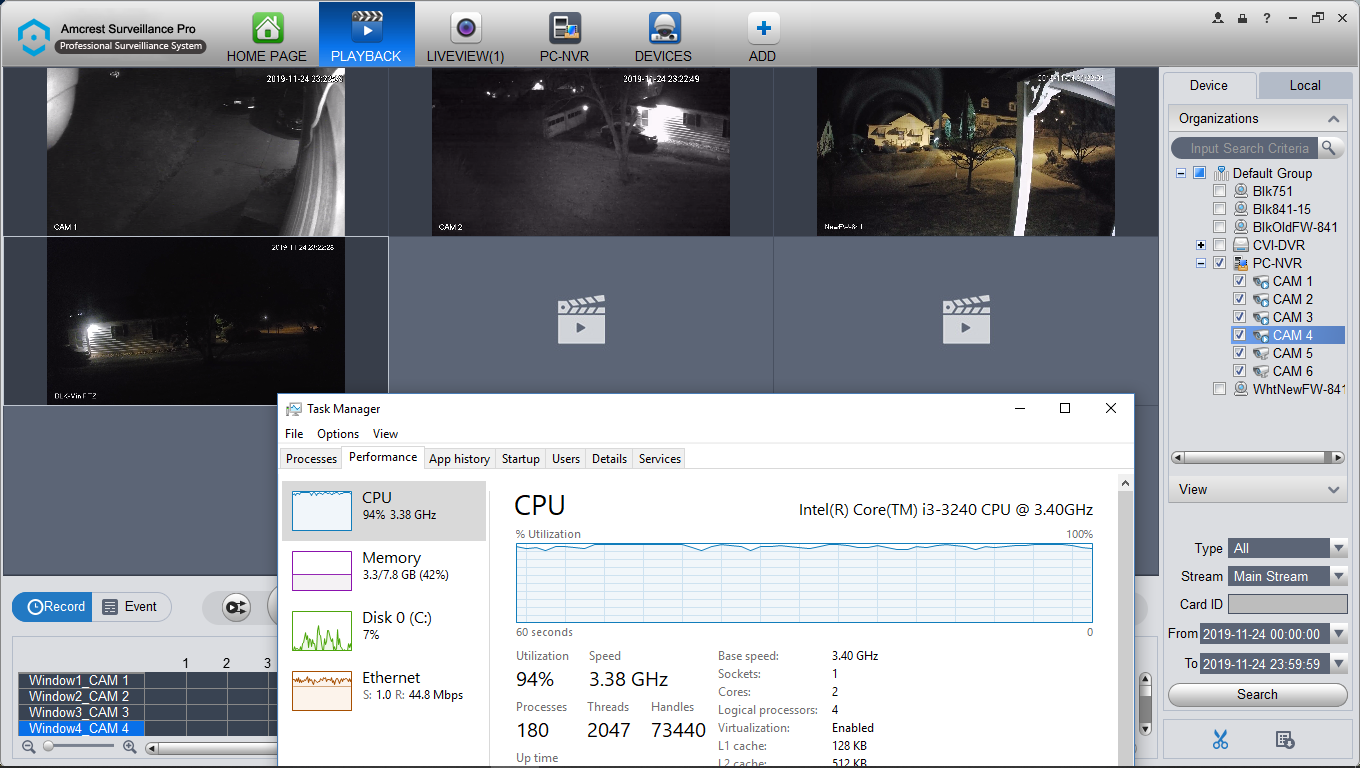Screen dimensions: 1360x768
Task: Click the Amcrest logo icon
Action: coord(34,36)
